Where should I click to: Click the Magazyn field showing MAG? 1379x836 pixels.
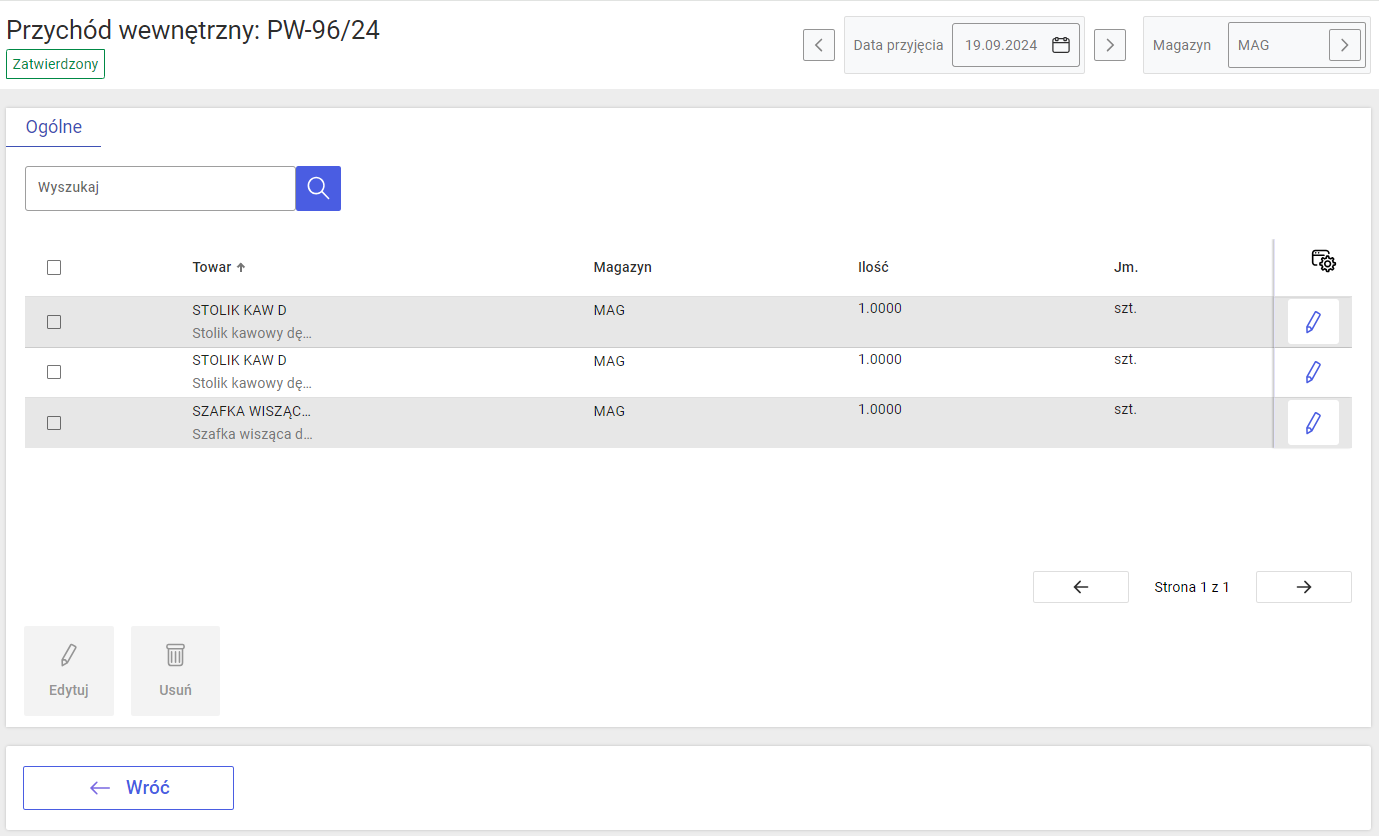(1296, 45)
